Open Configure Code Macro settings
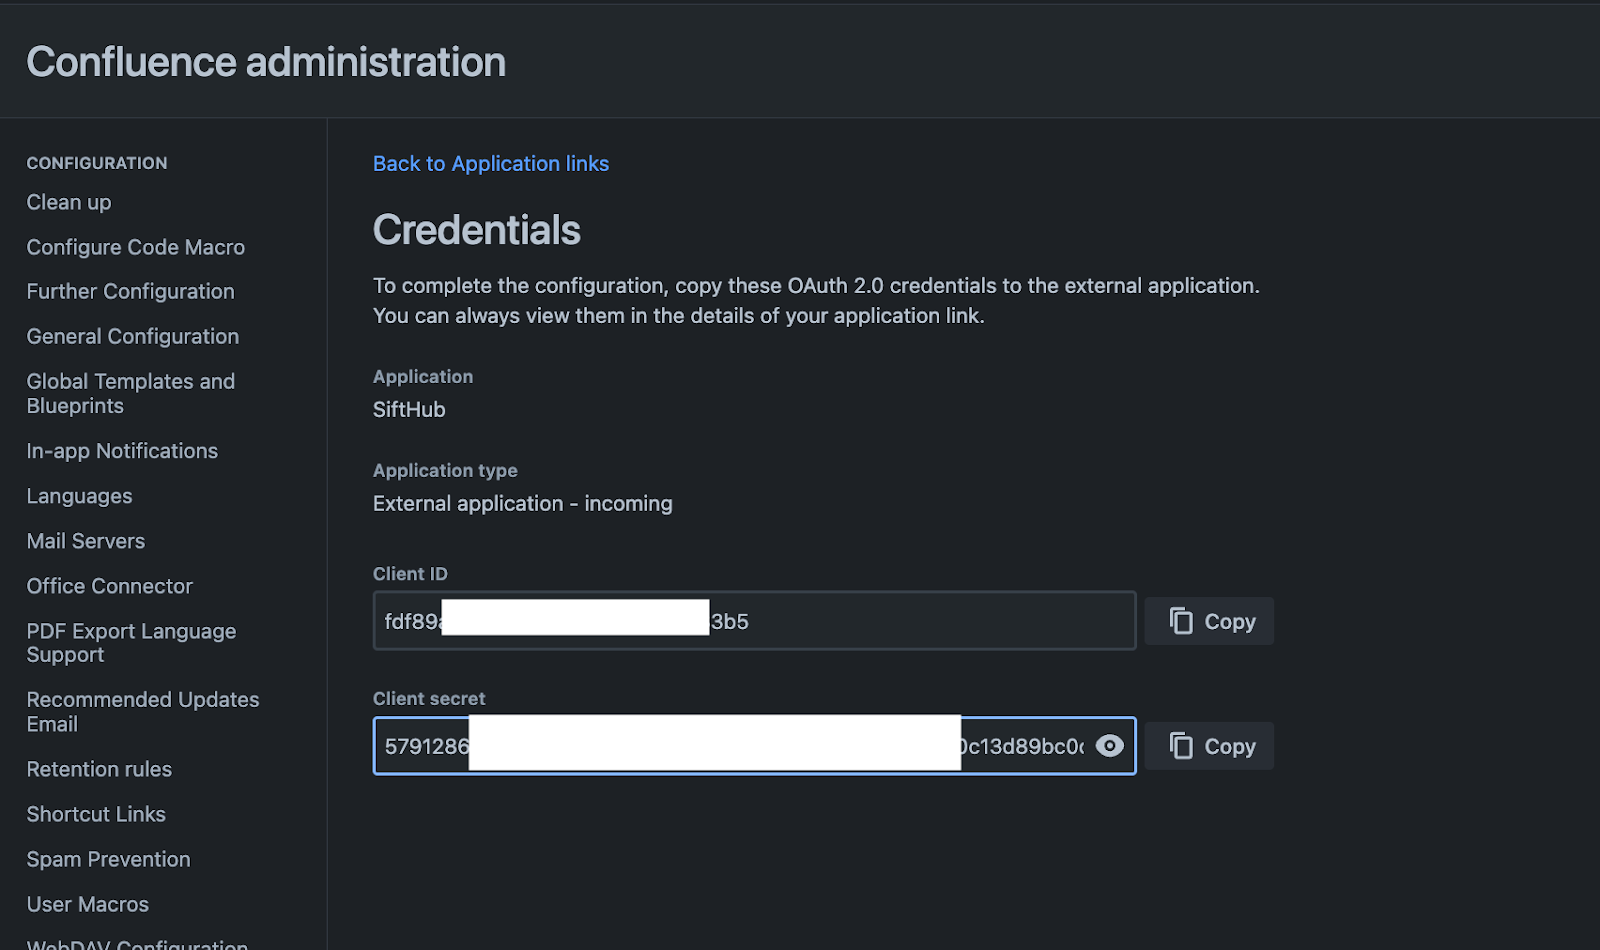This screenshot has height=950, width=1600. pyautogui.click(x=135, y=247)
